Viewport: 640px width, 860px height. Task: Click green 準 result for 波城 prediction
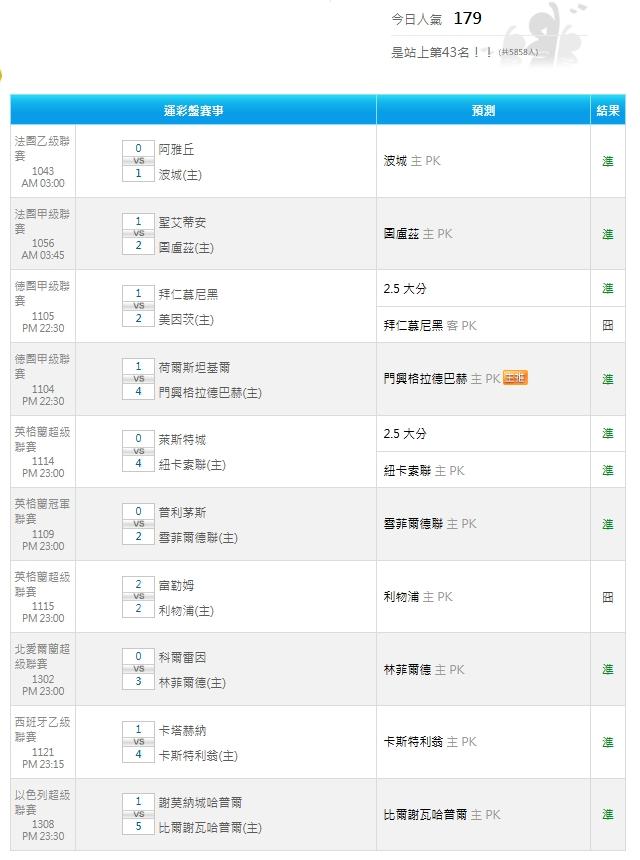607,161
